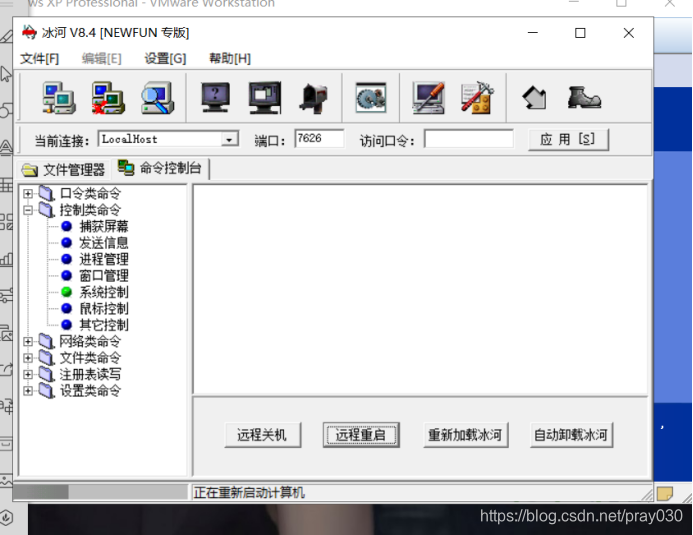This screenshot has height=535, width=693.
Task: Click the 远程重启 button
Action: (x=361, y=435)
